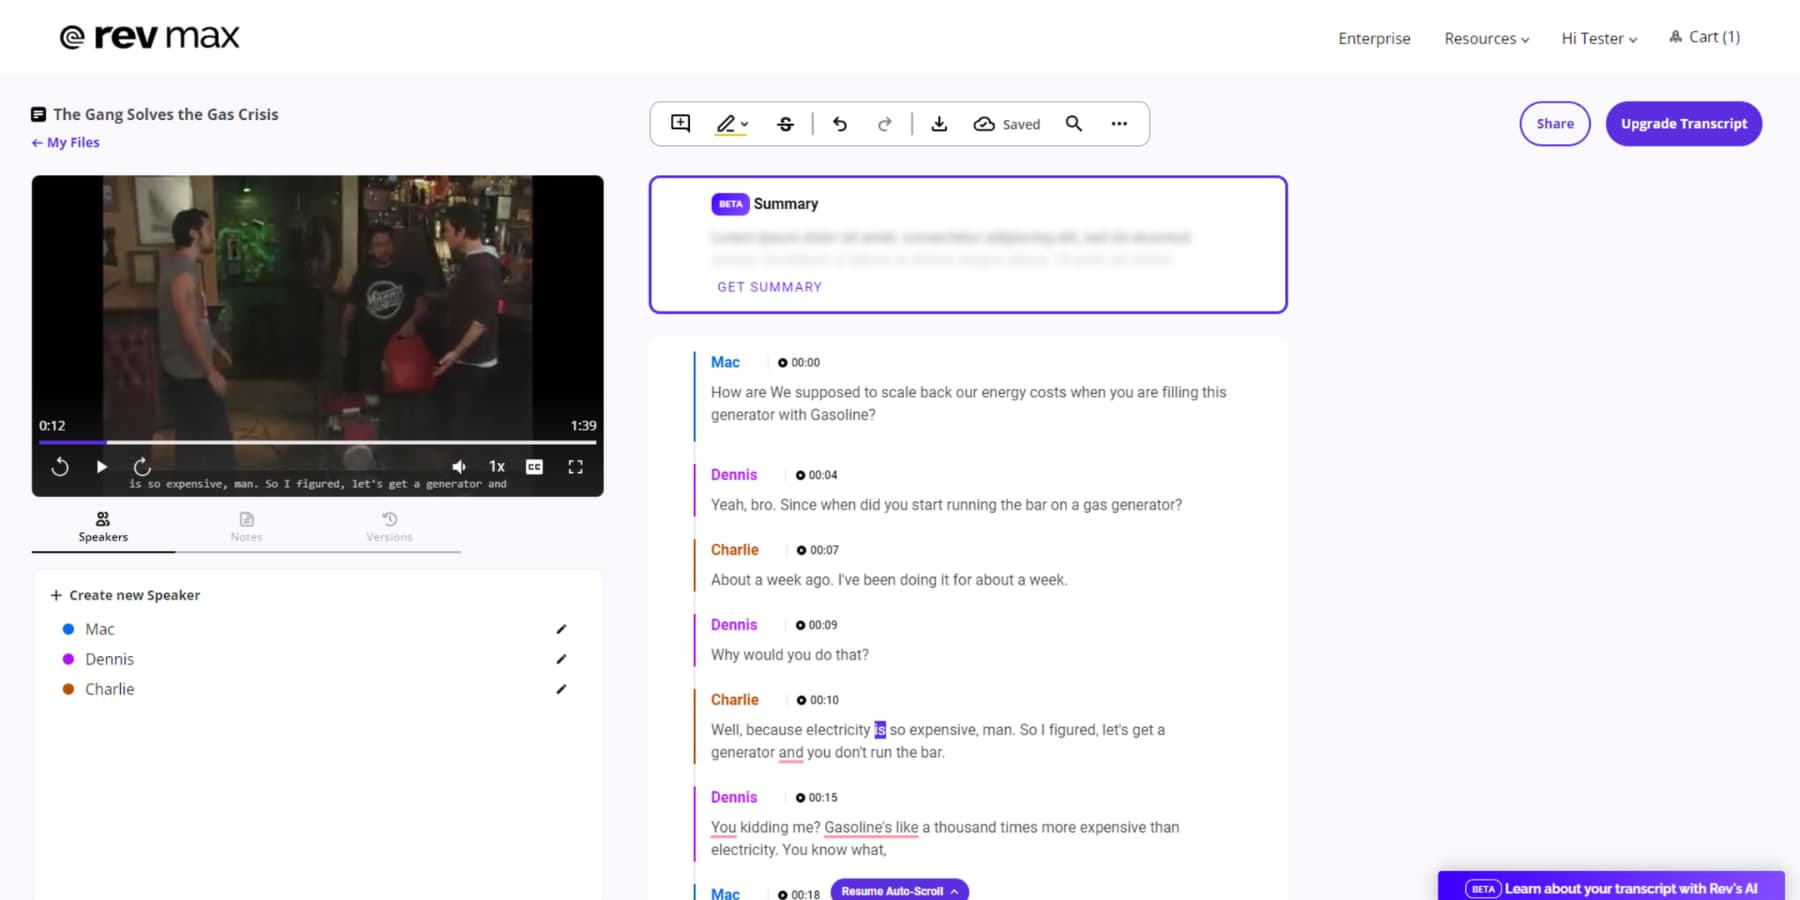
Task: Select the highlighter pen tool
Action: pyautogui.click(x=725, y=123)
